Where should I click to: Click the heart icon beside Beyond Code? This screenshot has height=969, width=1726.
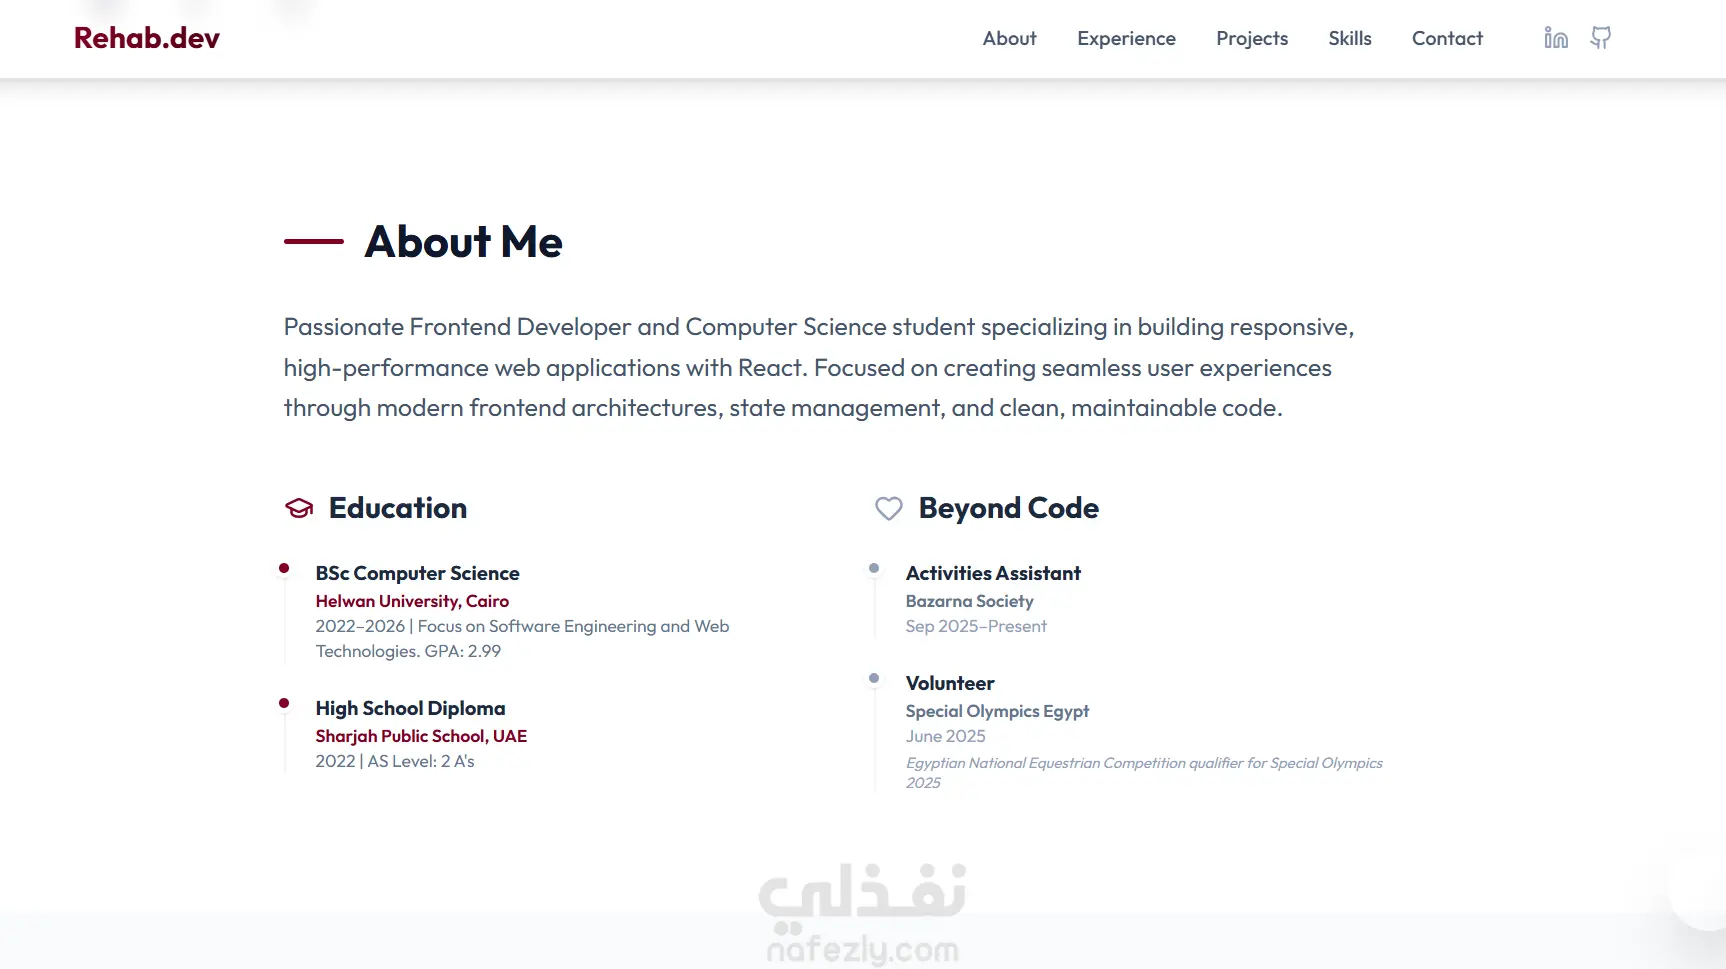(889, 508)
